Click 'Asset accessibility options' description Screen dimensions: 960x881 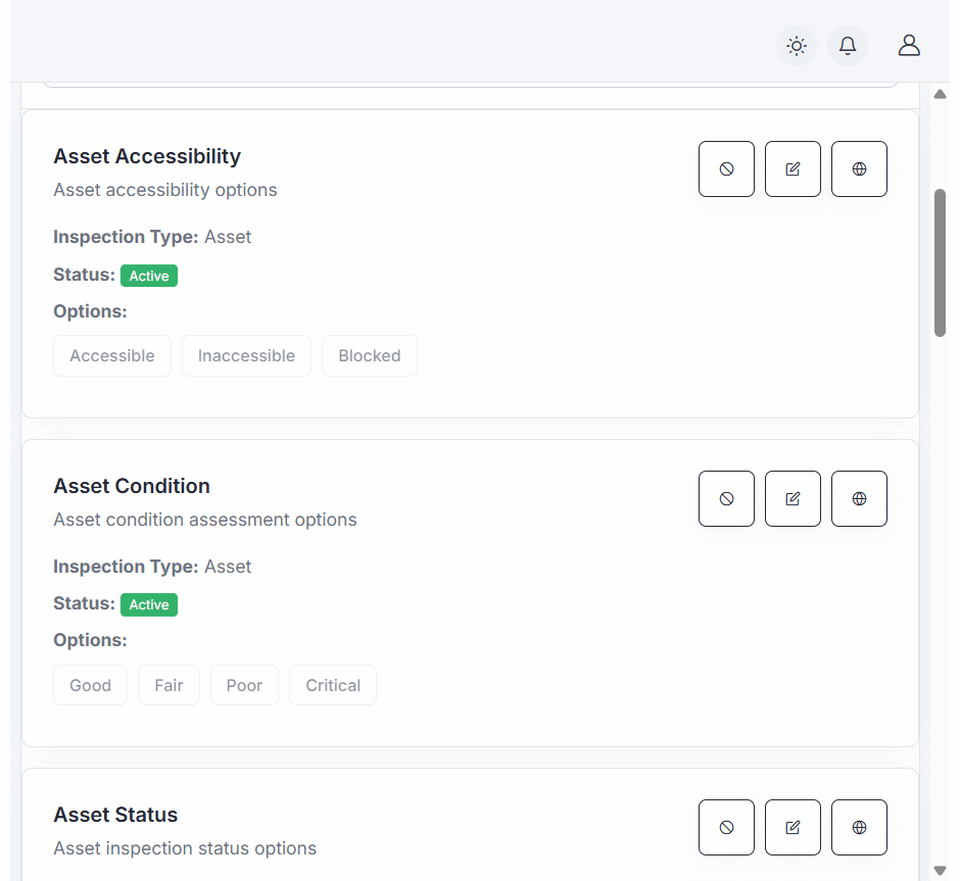coord(165,190)
